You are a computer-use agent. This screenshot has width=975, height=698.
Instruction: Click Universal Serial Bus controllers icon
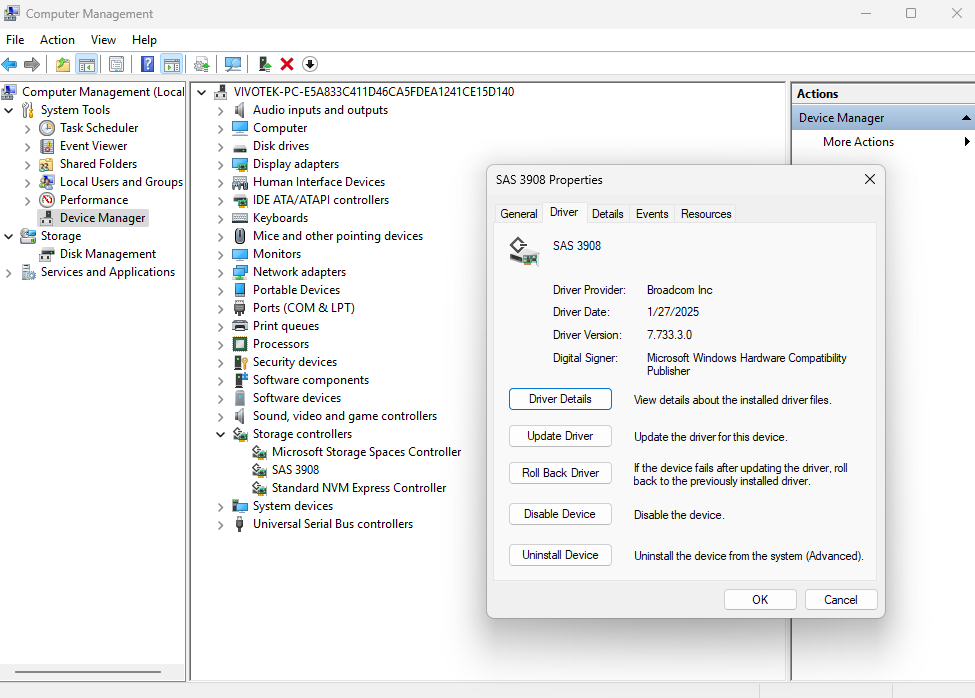coord(240,524)
